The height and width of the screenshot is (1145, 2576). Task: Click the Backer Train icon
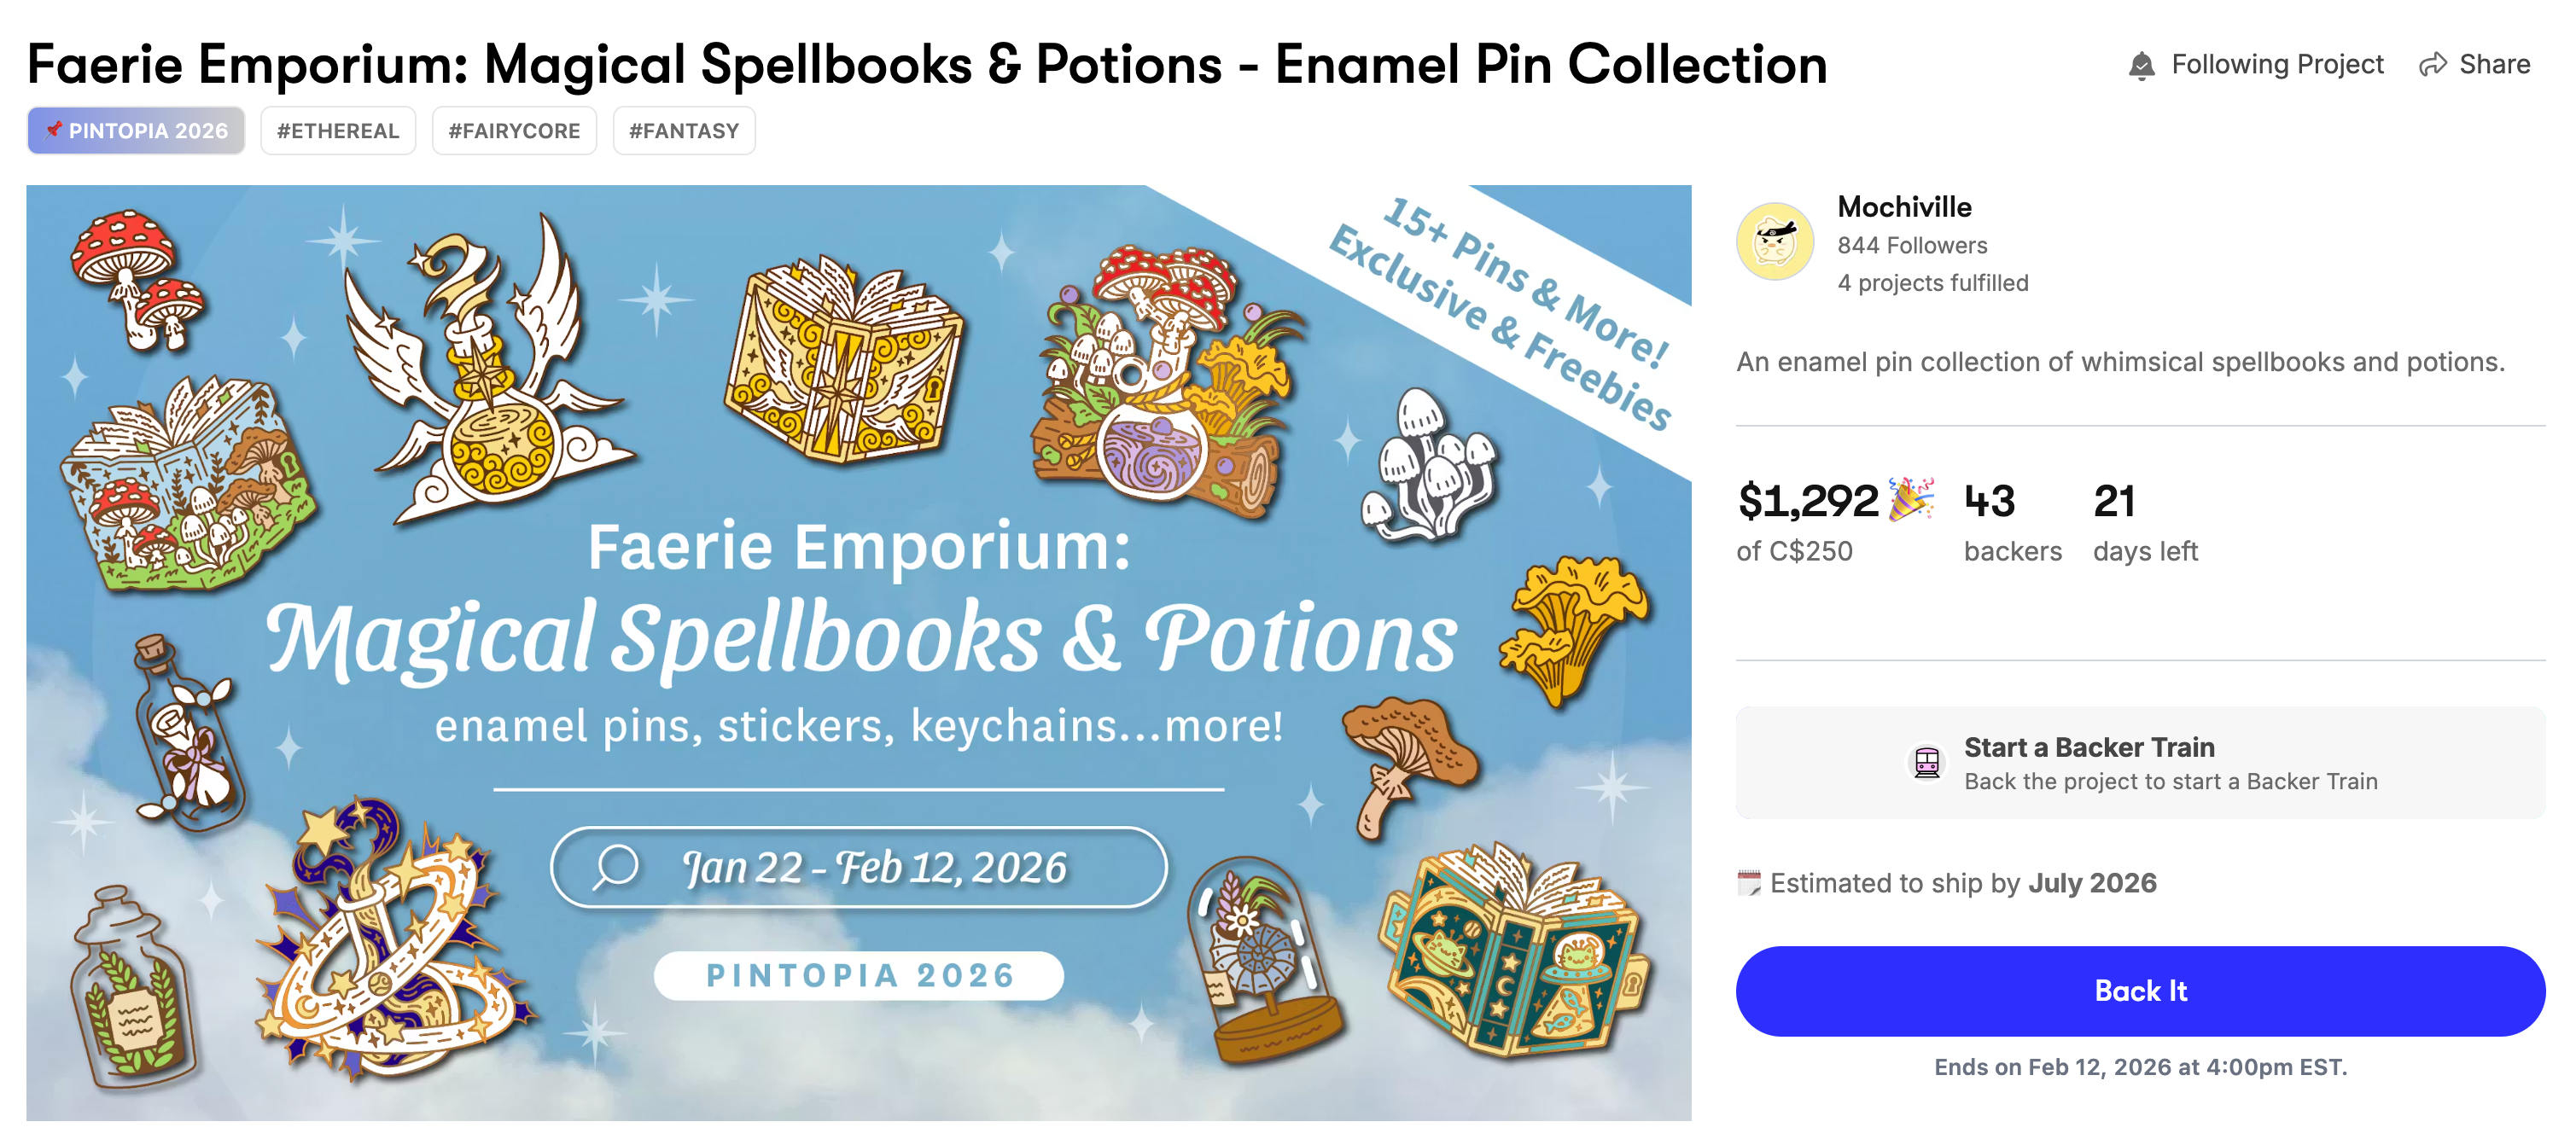1926,763
